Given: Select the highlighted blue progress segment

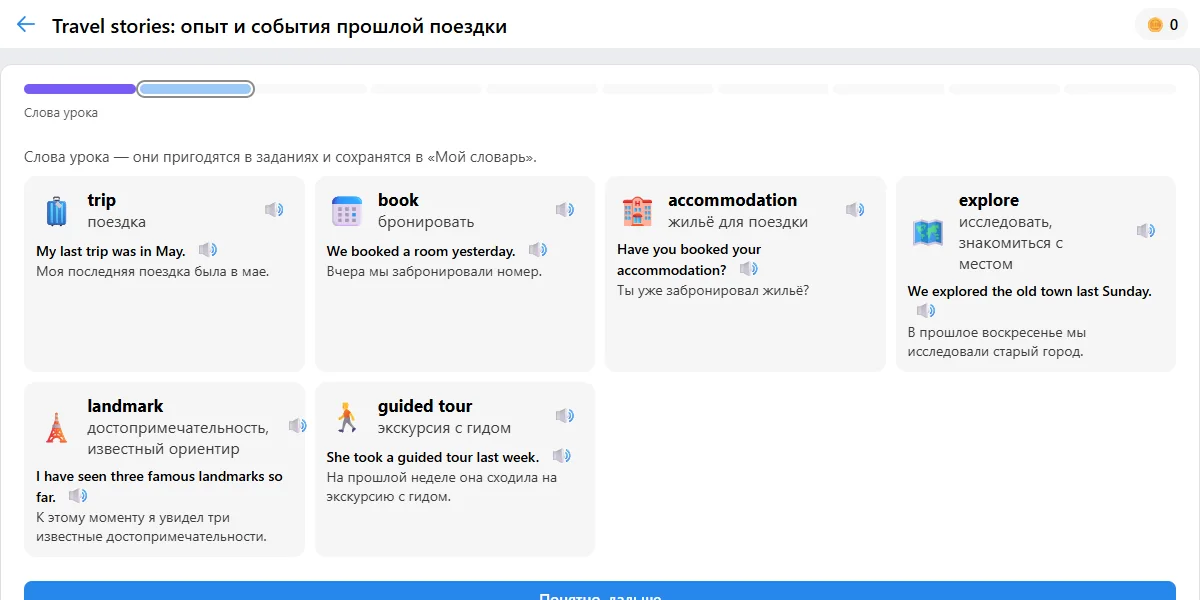Looking at the screenshot, I should point(195,89).
